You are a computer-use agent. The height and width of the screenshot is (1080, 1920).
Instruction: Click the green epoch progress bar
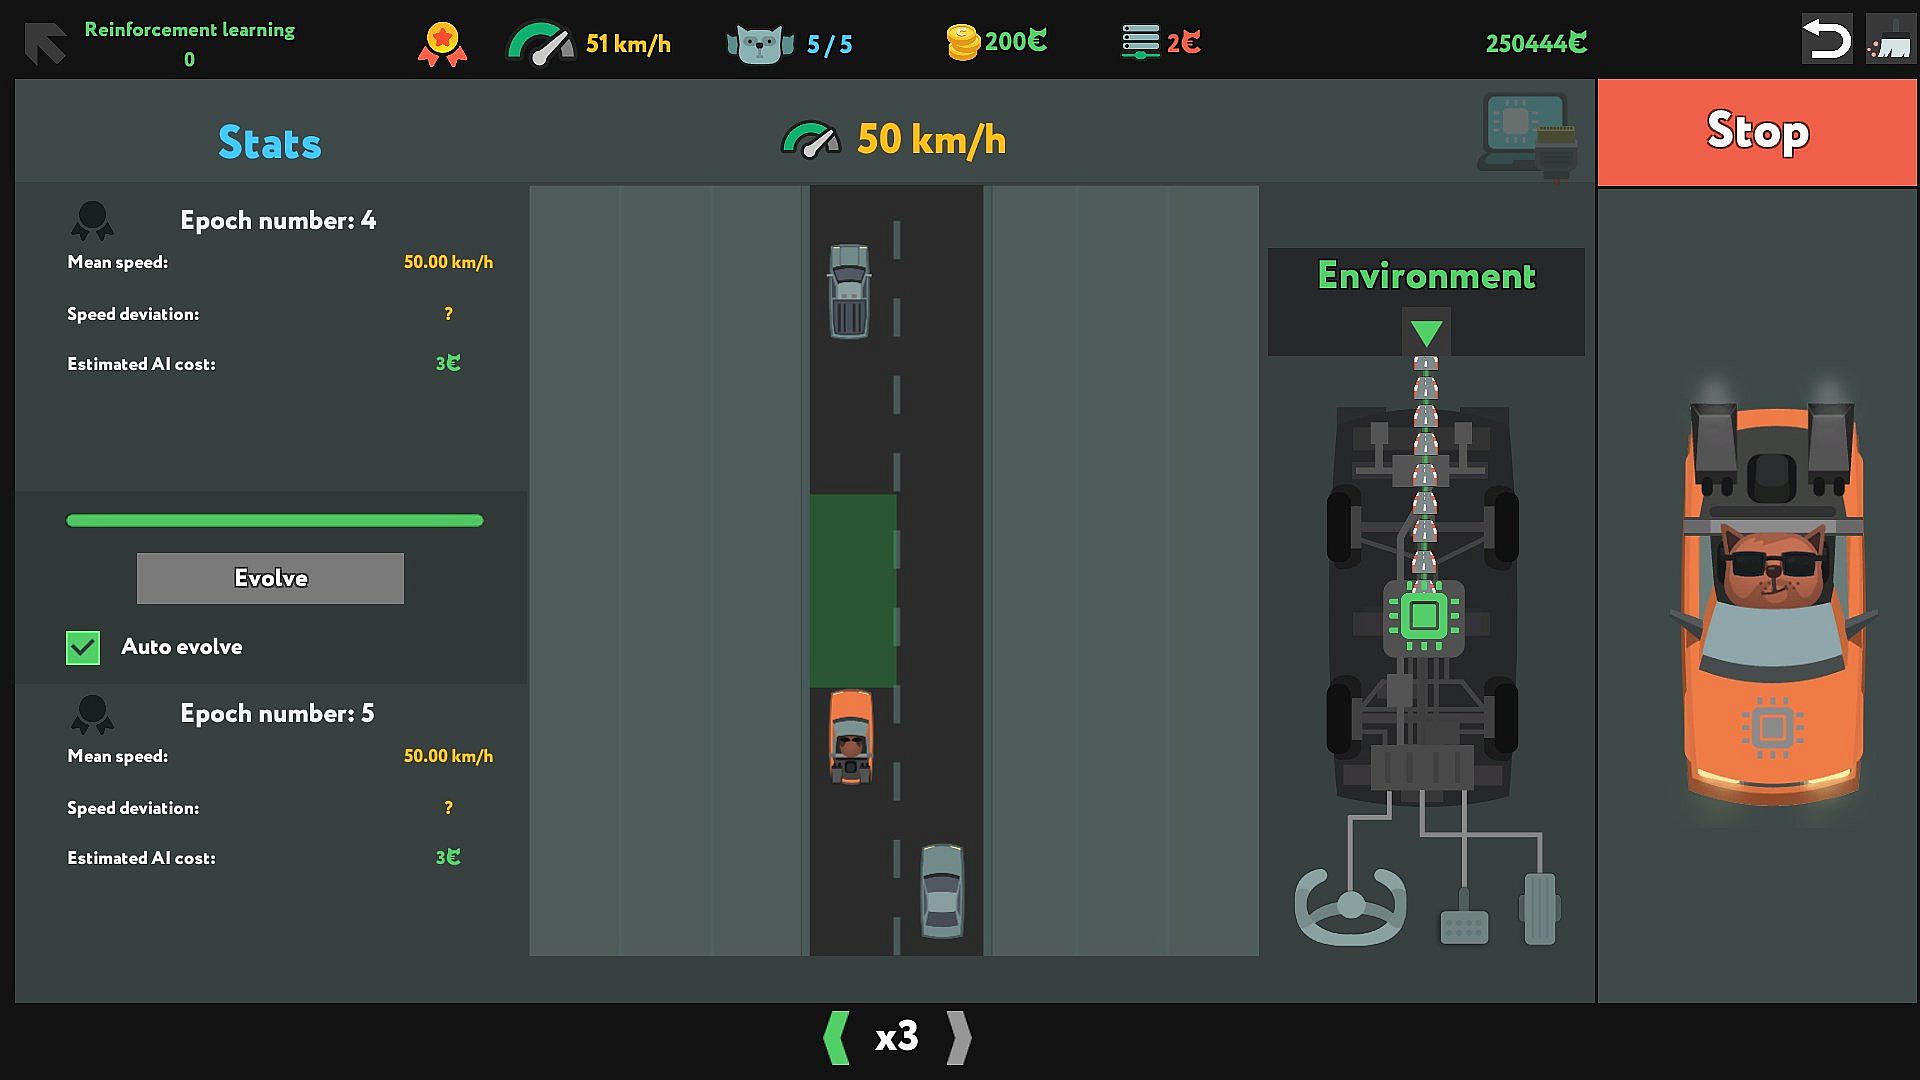pos(274,520)
